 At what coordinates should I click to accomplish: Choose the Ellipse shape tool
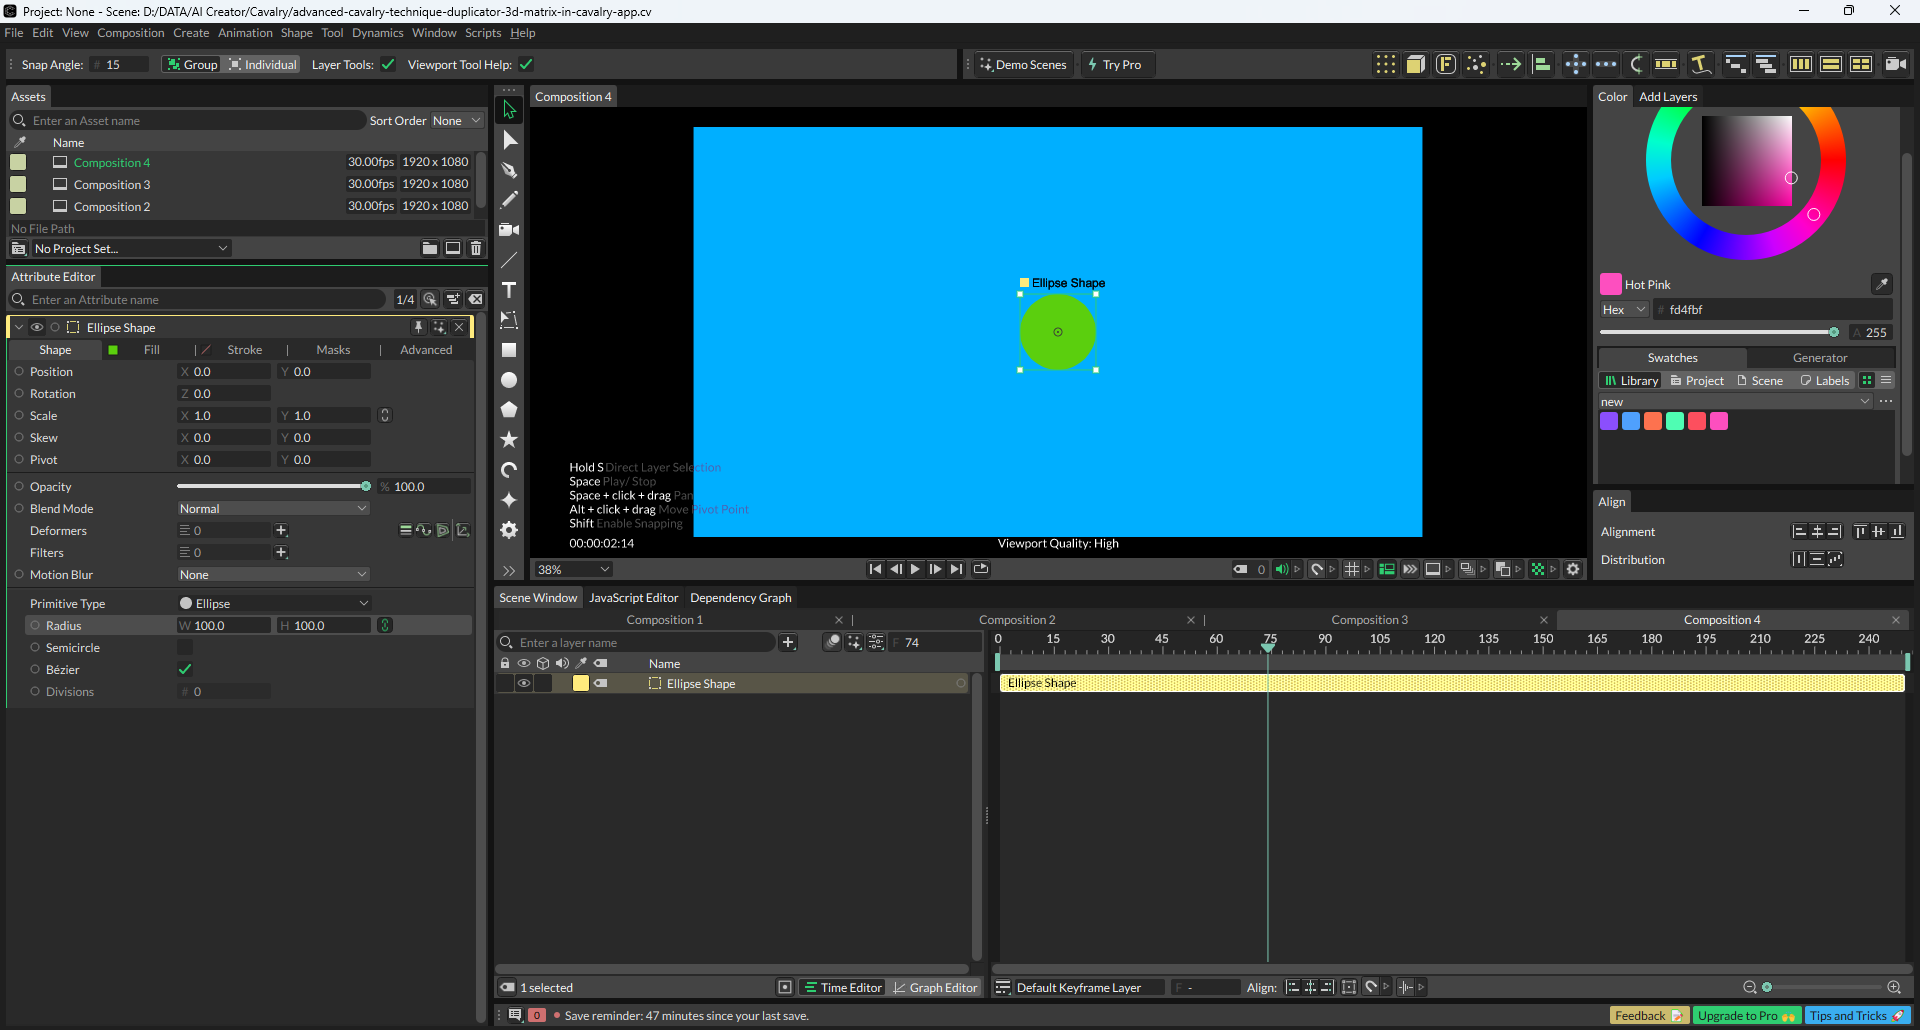(509, 380)
